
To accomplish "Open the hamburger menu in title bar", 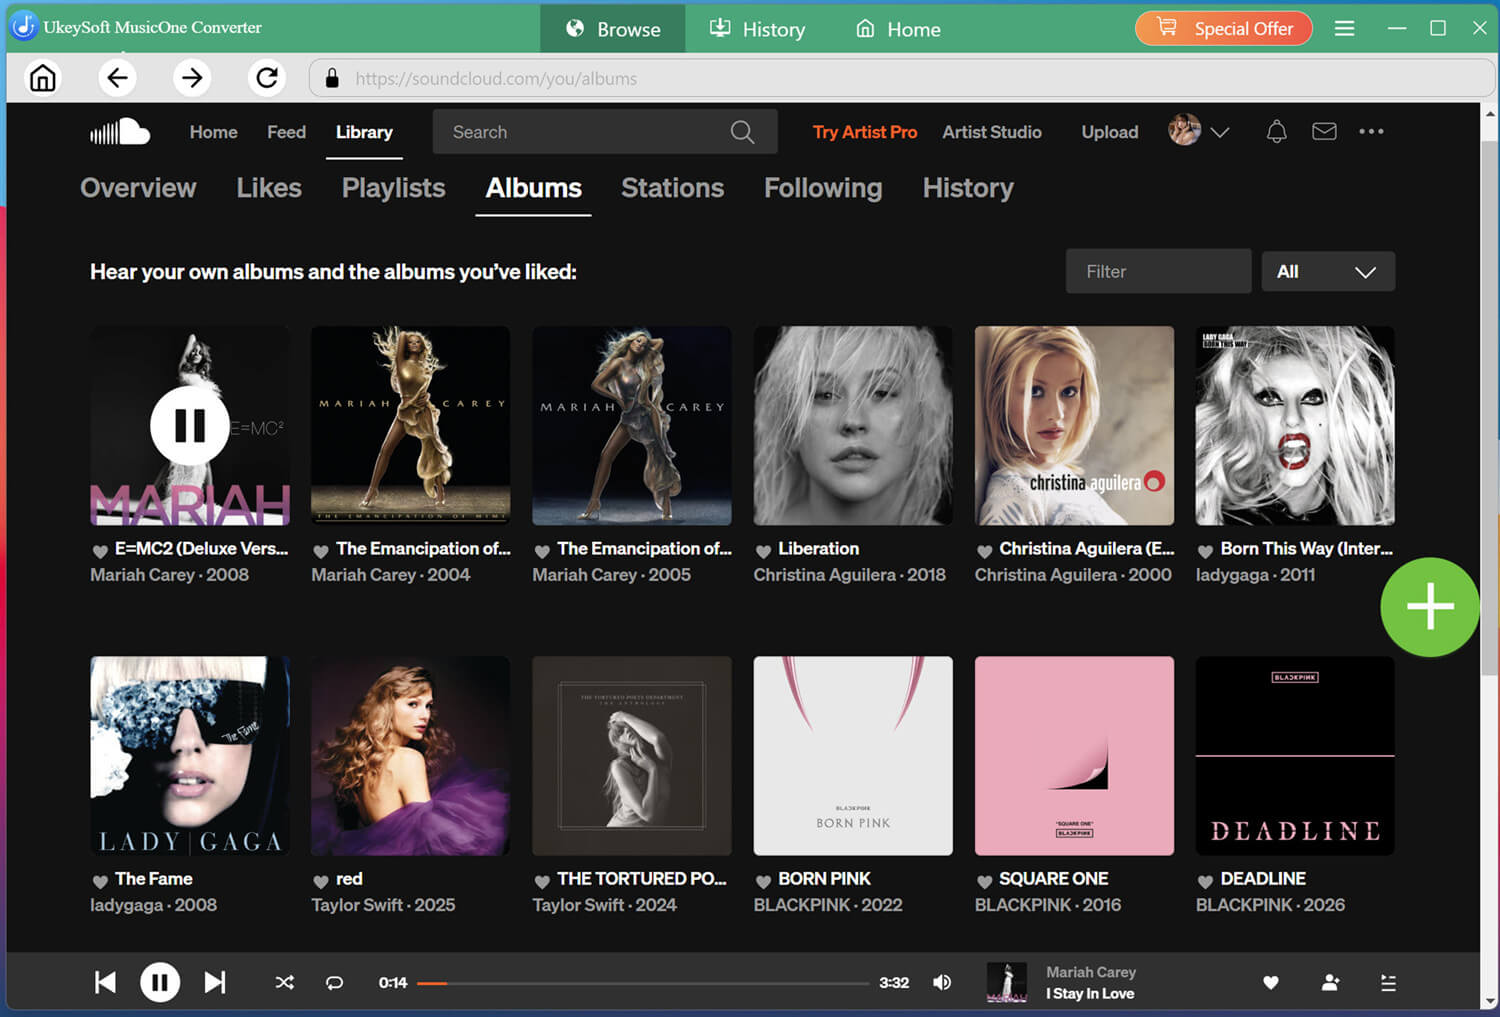I will pyautogui.click(x=1344, y=28).
